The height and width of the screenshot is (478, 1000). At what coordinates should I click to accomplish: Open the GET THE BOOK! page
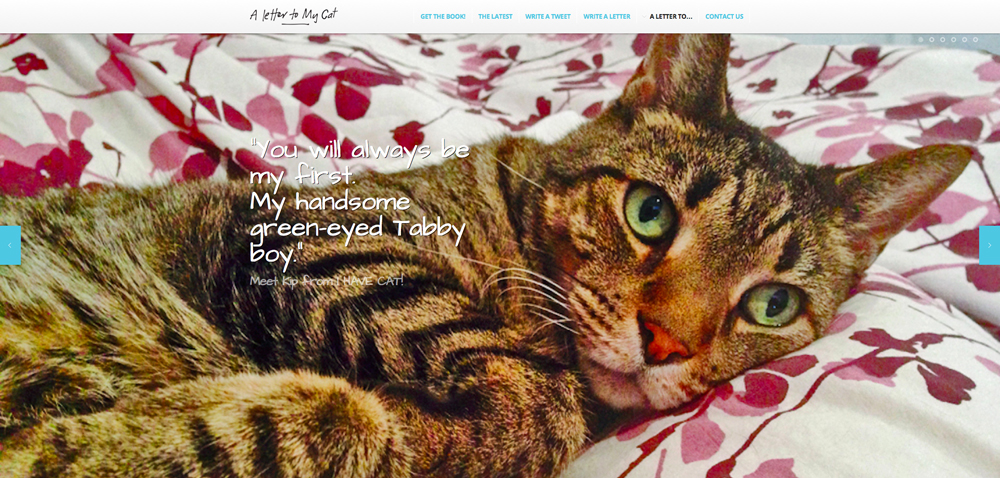(x=443, y=17)
